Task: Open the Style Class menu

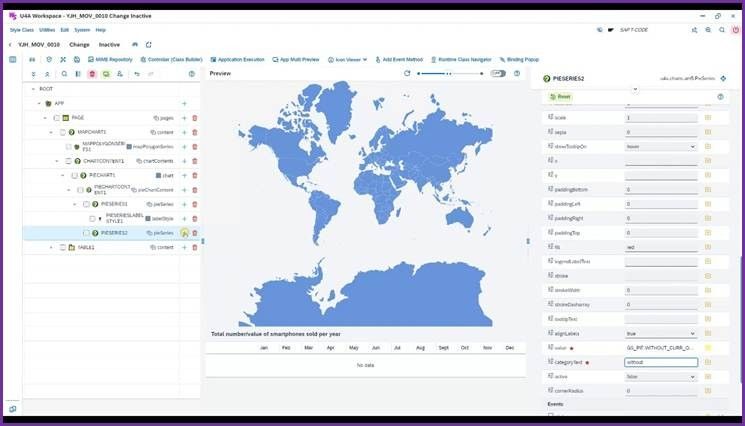Action: [22, 29]
